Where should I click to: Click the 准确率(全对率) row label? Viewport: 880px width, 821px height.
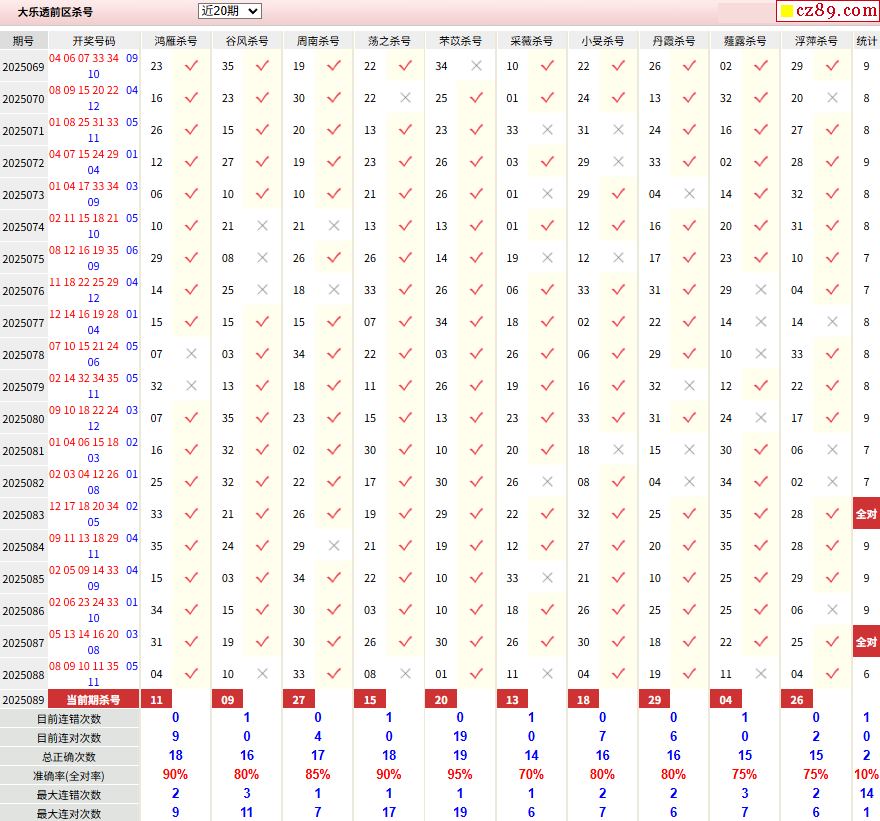coord(69,776)
